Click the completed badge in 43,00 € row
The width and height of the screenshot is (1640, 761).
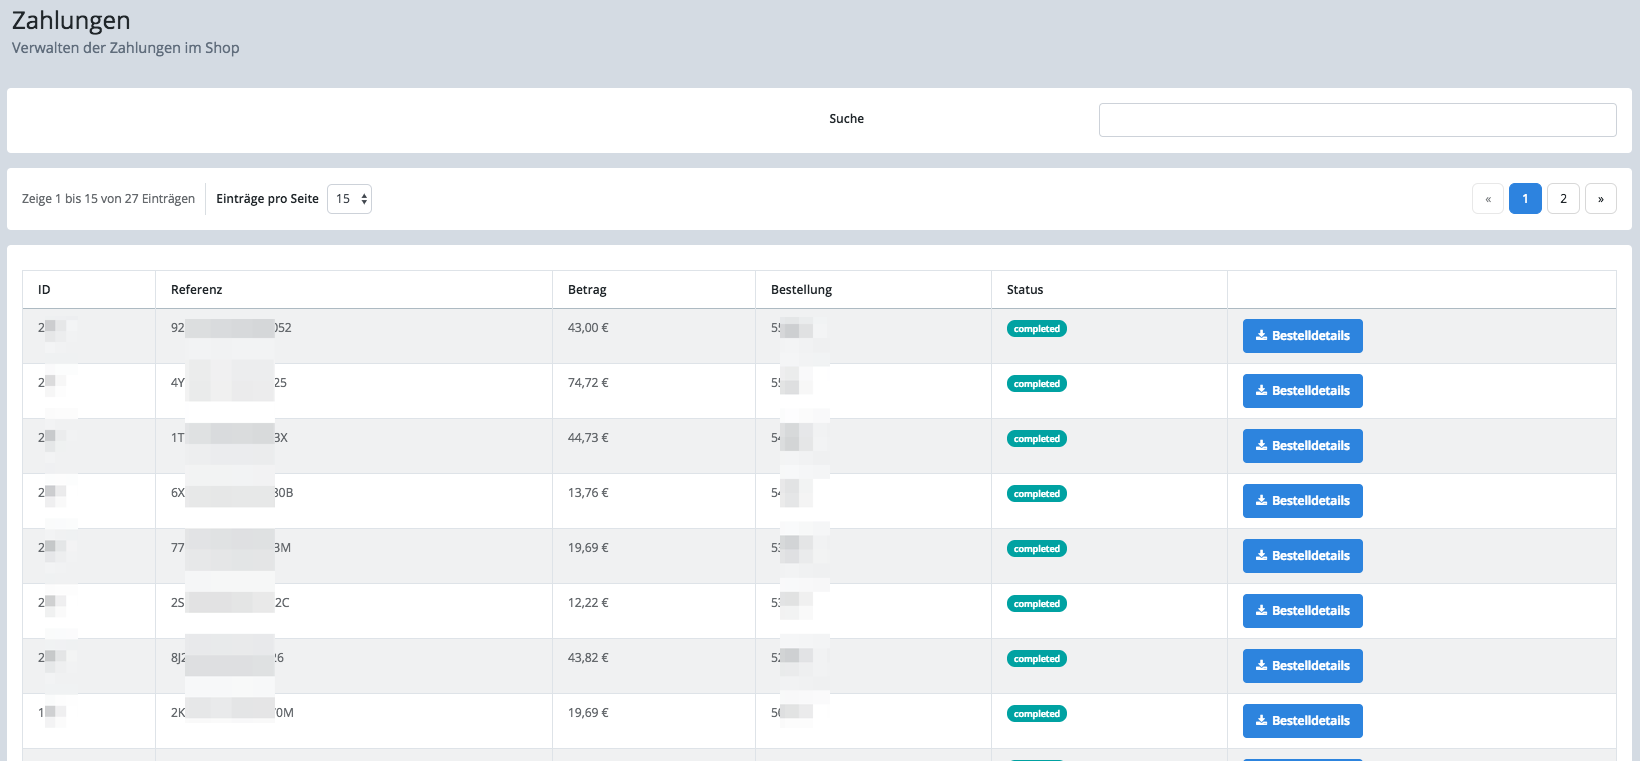(1036, 329)
